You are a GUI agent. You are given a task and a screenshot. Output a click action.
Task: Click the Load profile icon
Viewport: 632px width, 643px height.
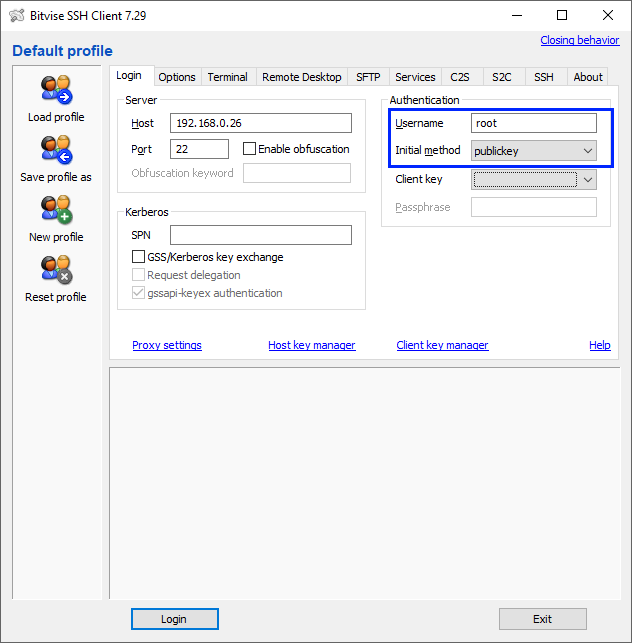[x=56, y=89]
